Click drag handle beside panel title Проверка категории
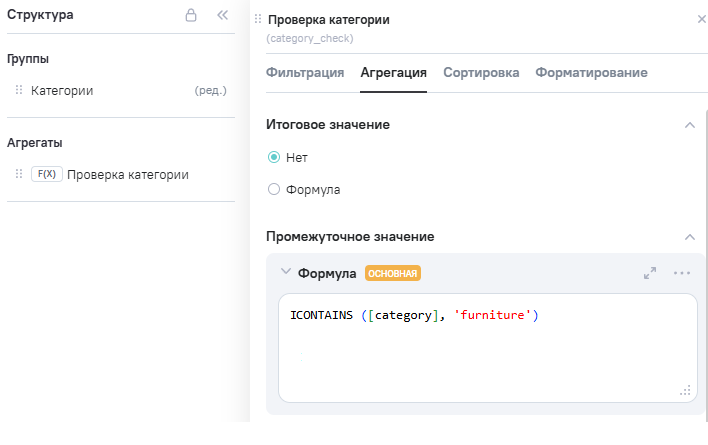This screenshot has height=445, width=708. pyautogui.click(x=259, y=19)
